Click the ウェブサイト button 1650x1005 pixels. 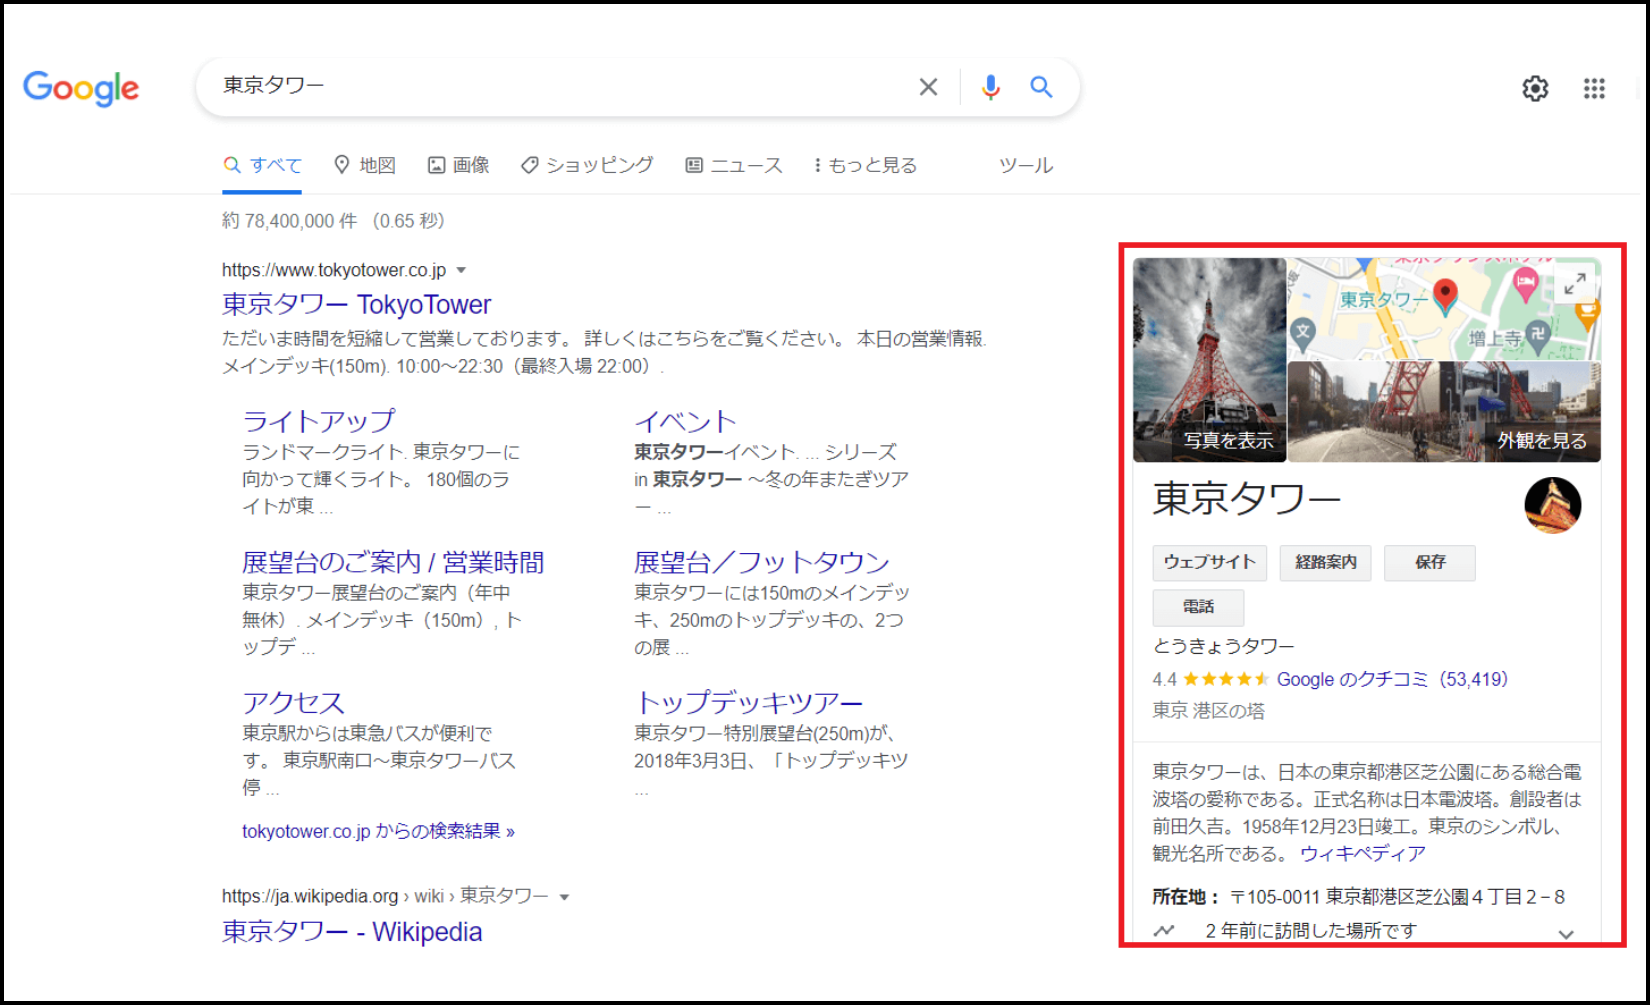point(1210,563)
